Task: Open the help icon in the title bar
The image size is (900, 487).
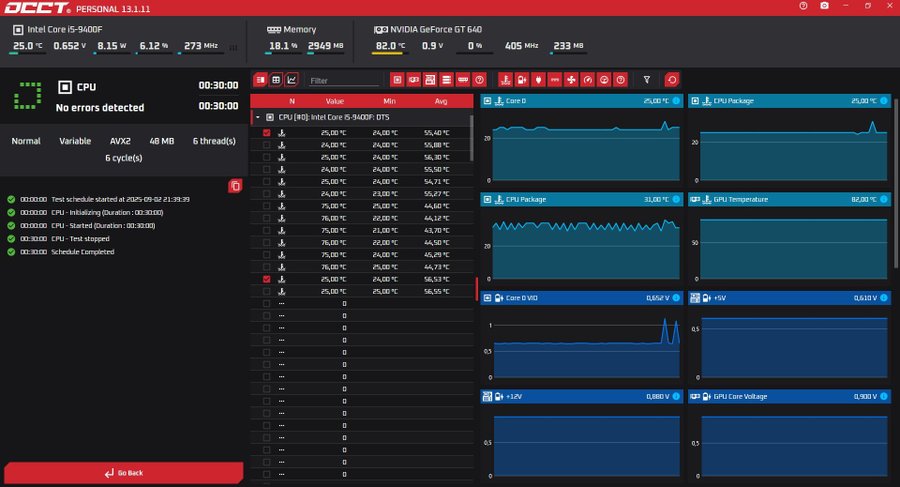Action: (x=803, y=6)
